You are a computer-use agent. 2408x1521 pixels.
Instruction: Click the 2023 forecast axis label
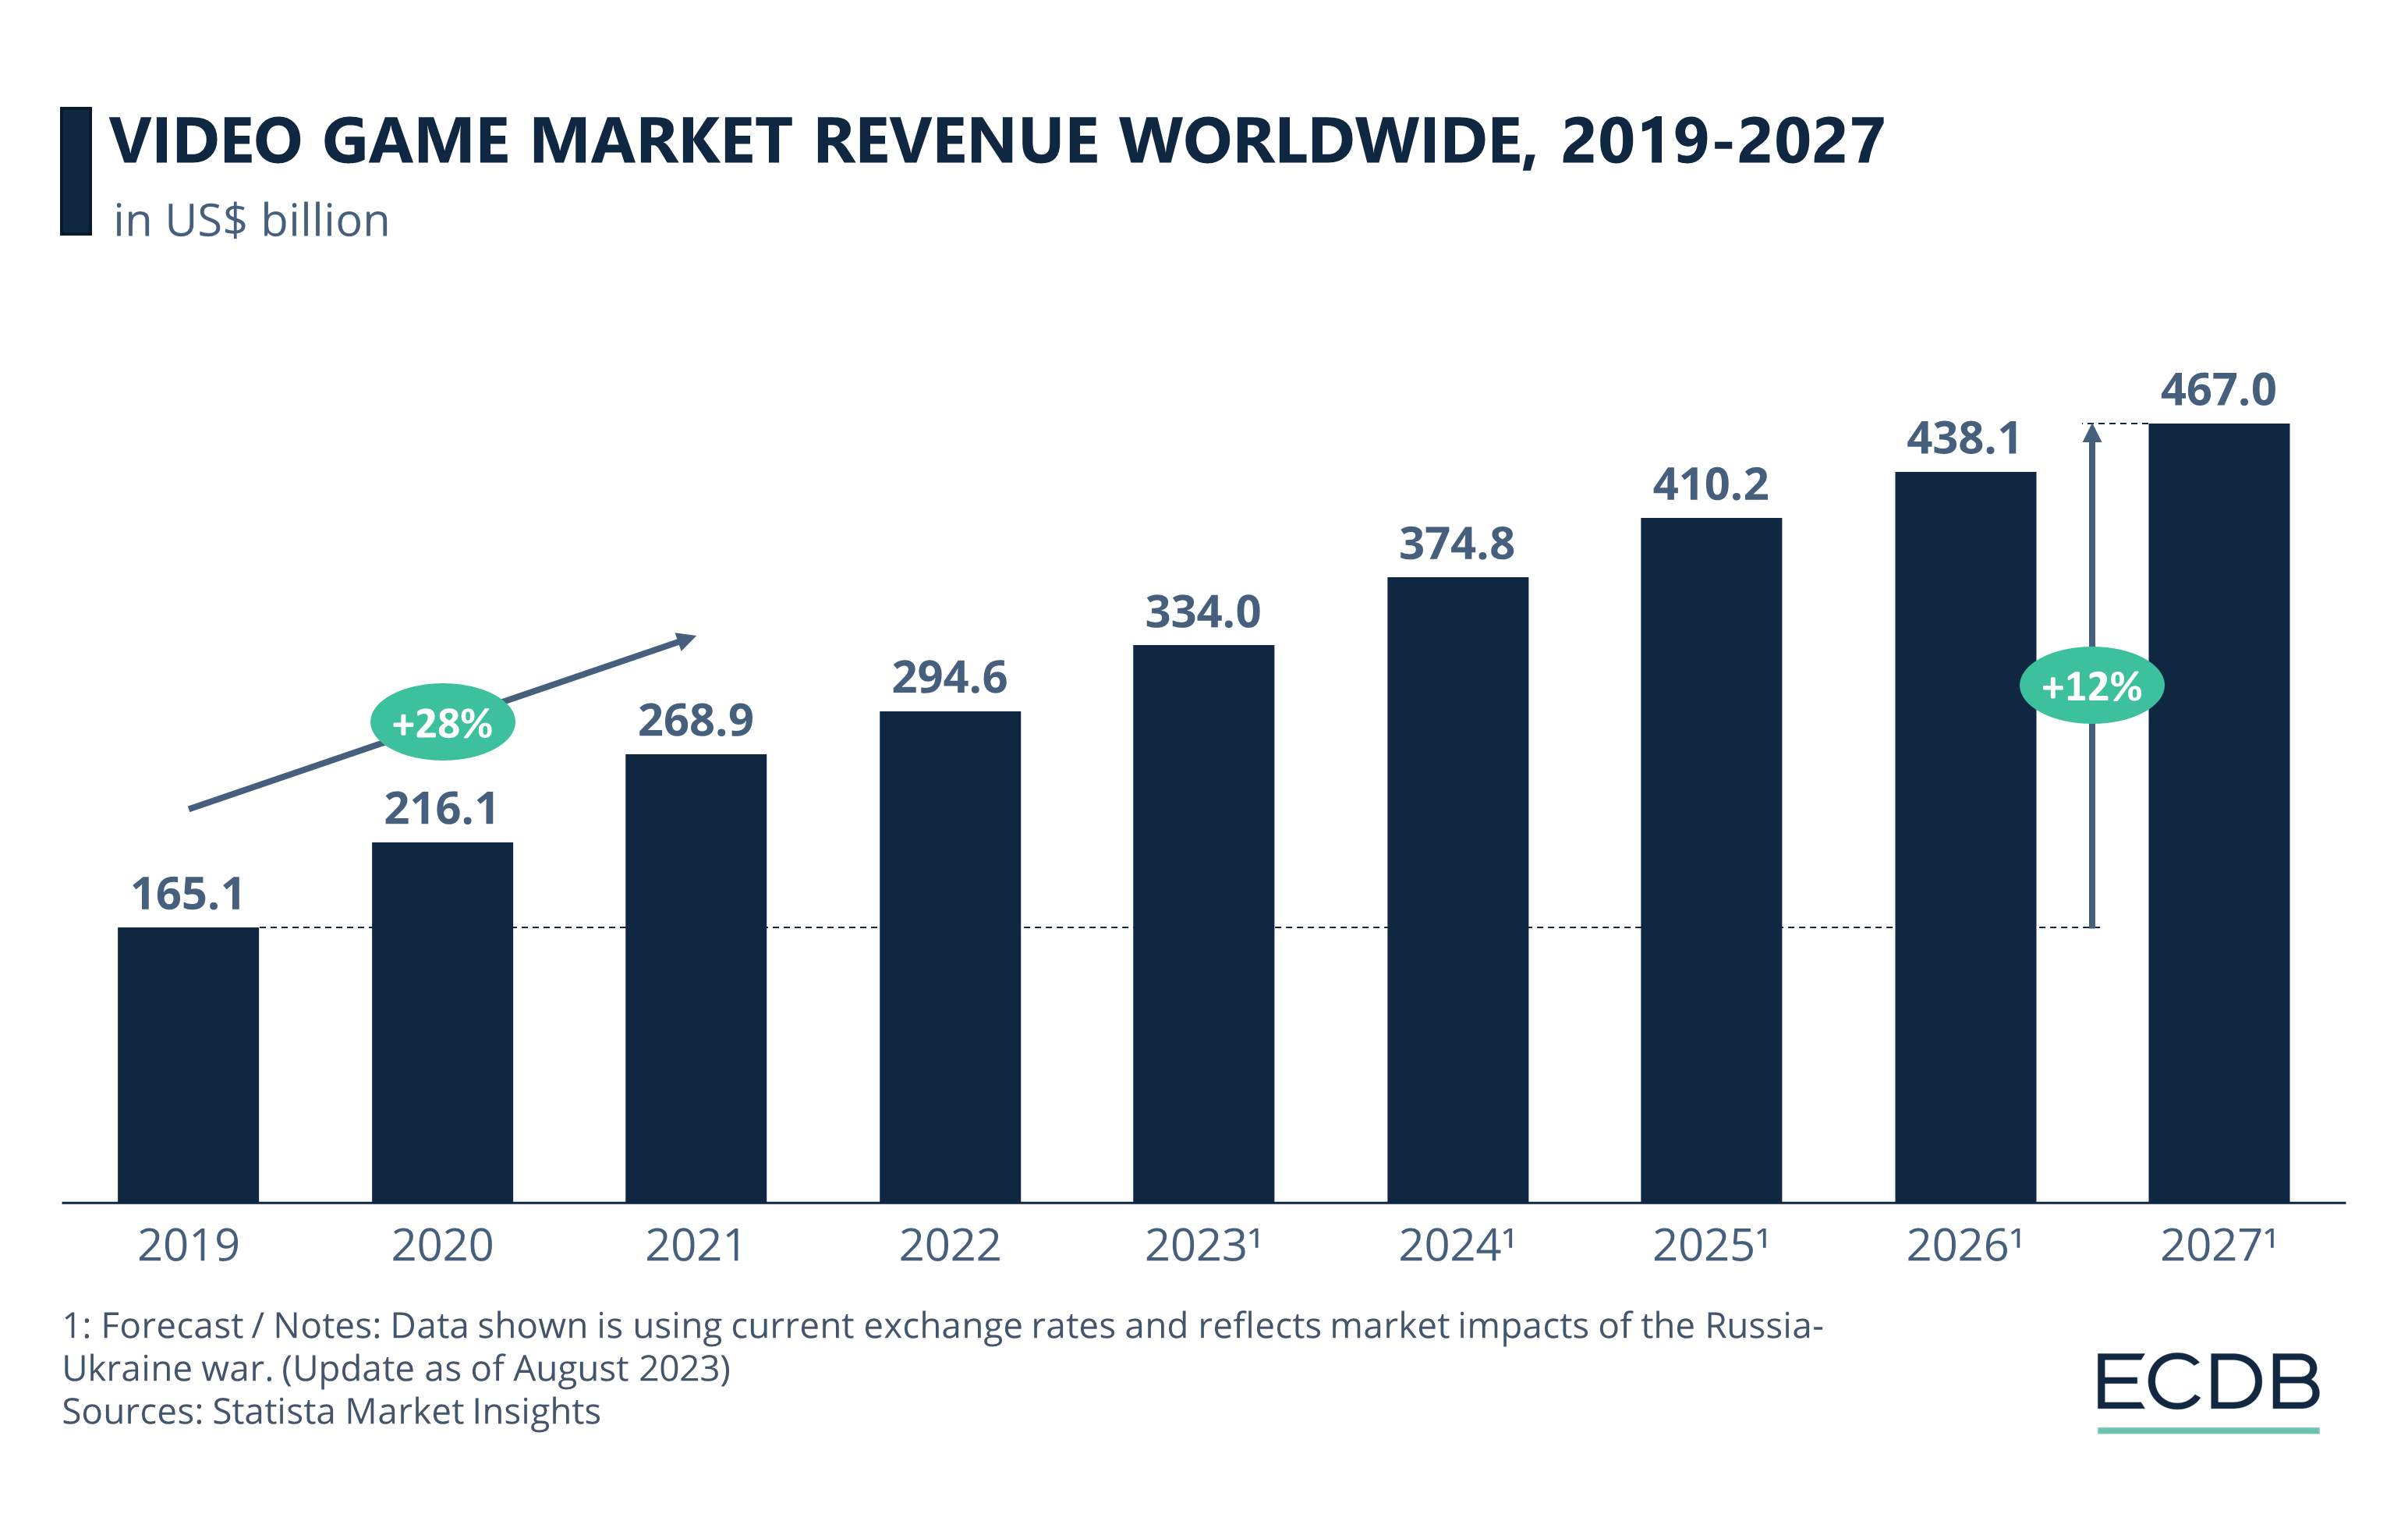tap(1203, 1246)
